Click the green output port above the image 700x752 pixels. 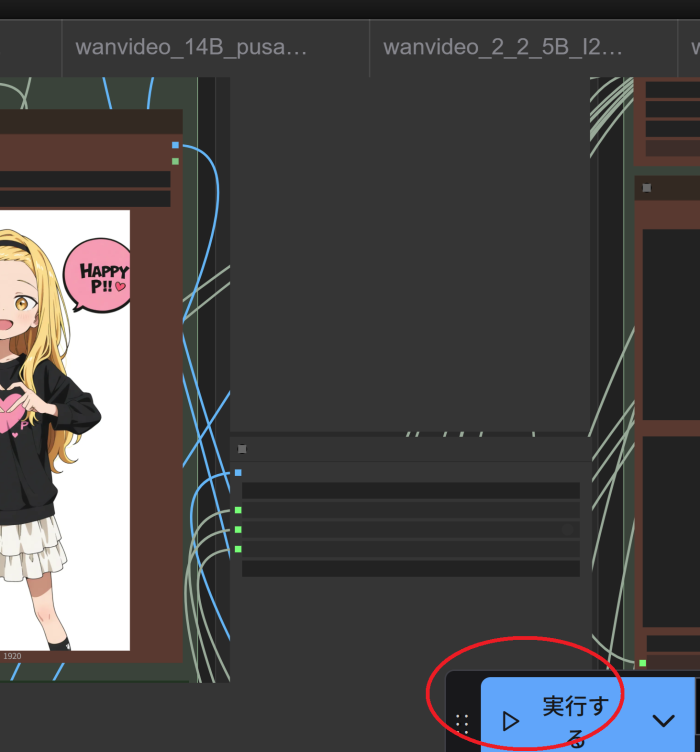175,162
